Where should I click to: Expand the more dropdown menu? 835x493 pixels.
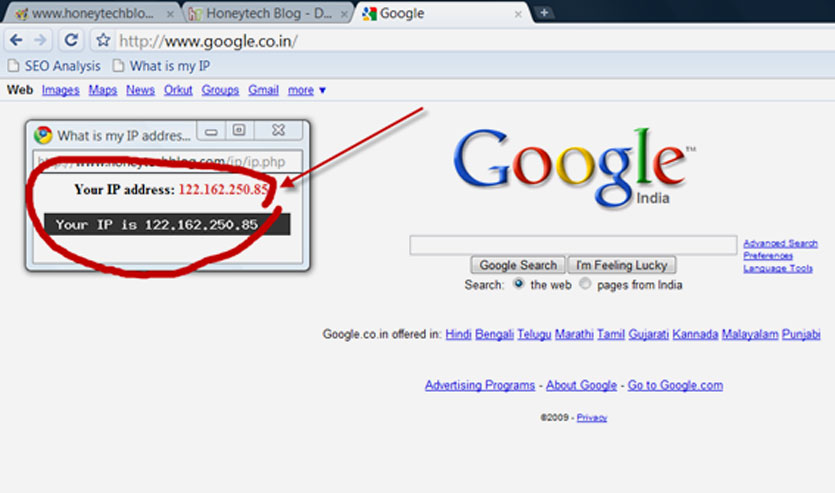point(307,91)
